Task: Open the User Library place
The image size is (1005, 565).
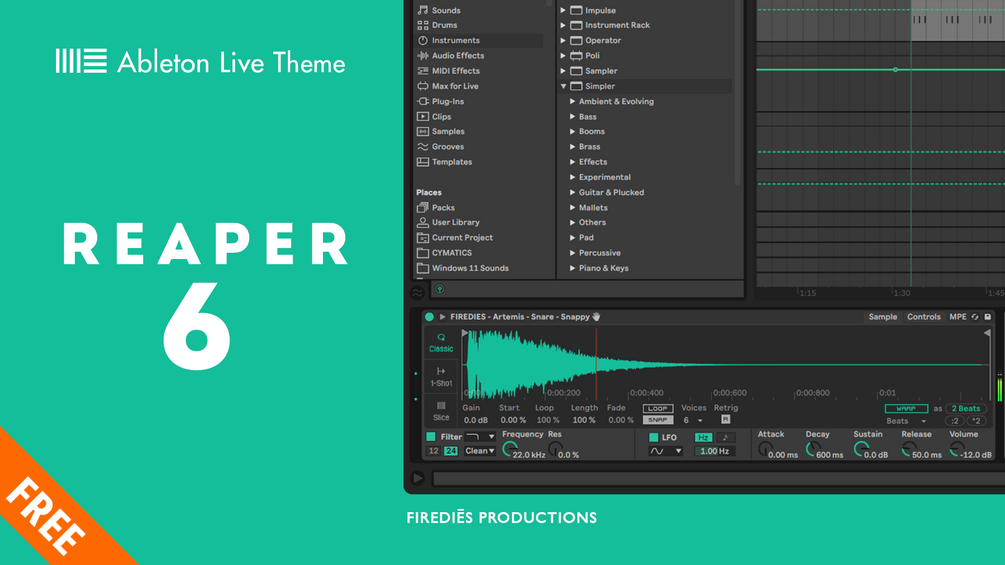Action: point(448,222)
